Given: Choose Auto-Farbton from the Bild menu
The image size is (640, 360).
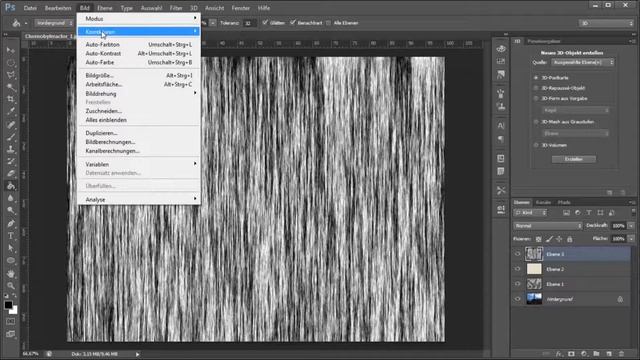Looking at the screenshot, I should (x=139, y=44).
